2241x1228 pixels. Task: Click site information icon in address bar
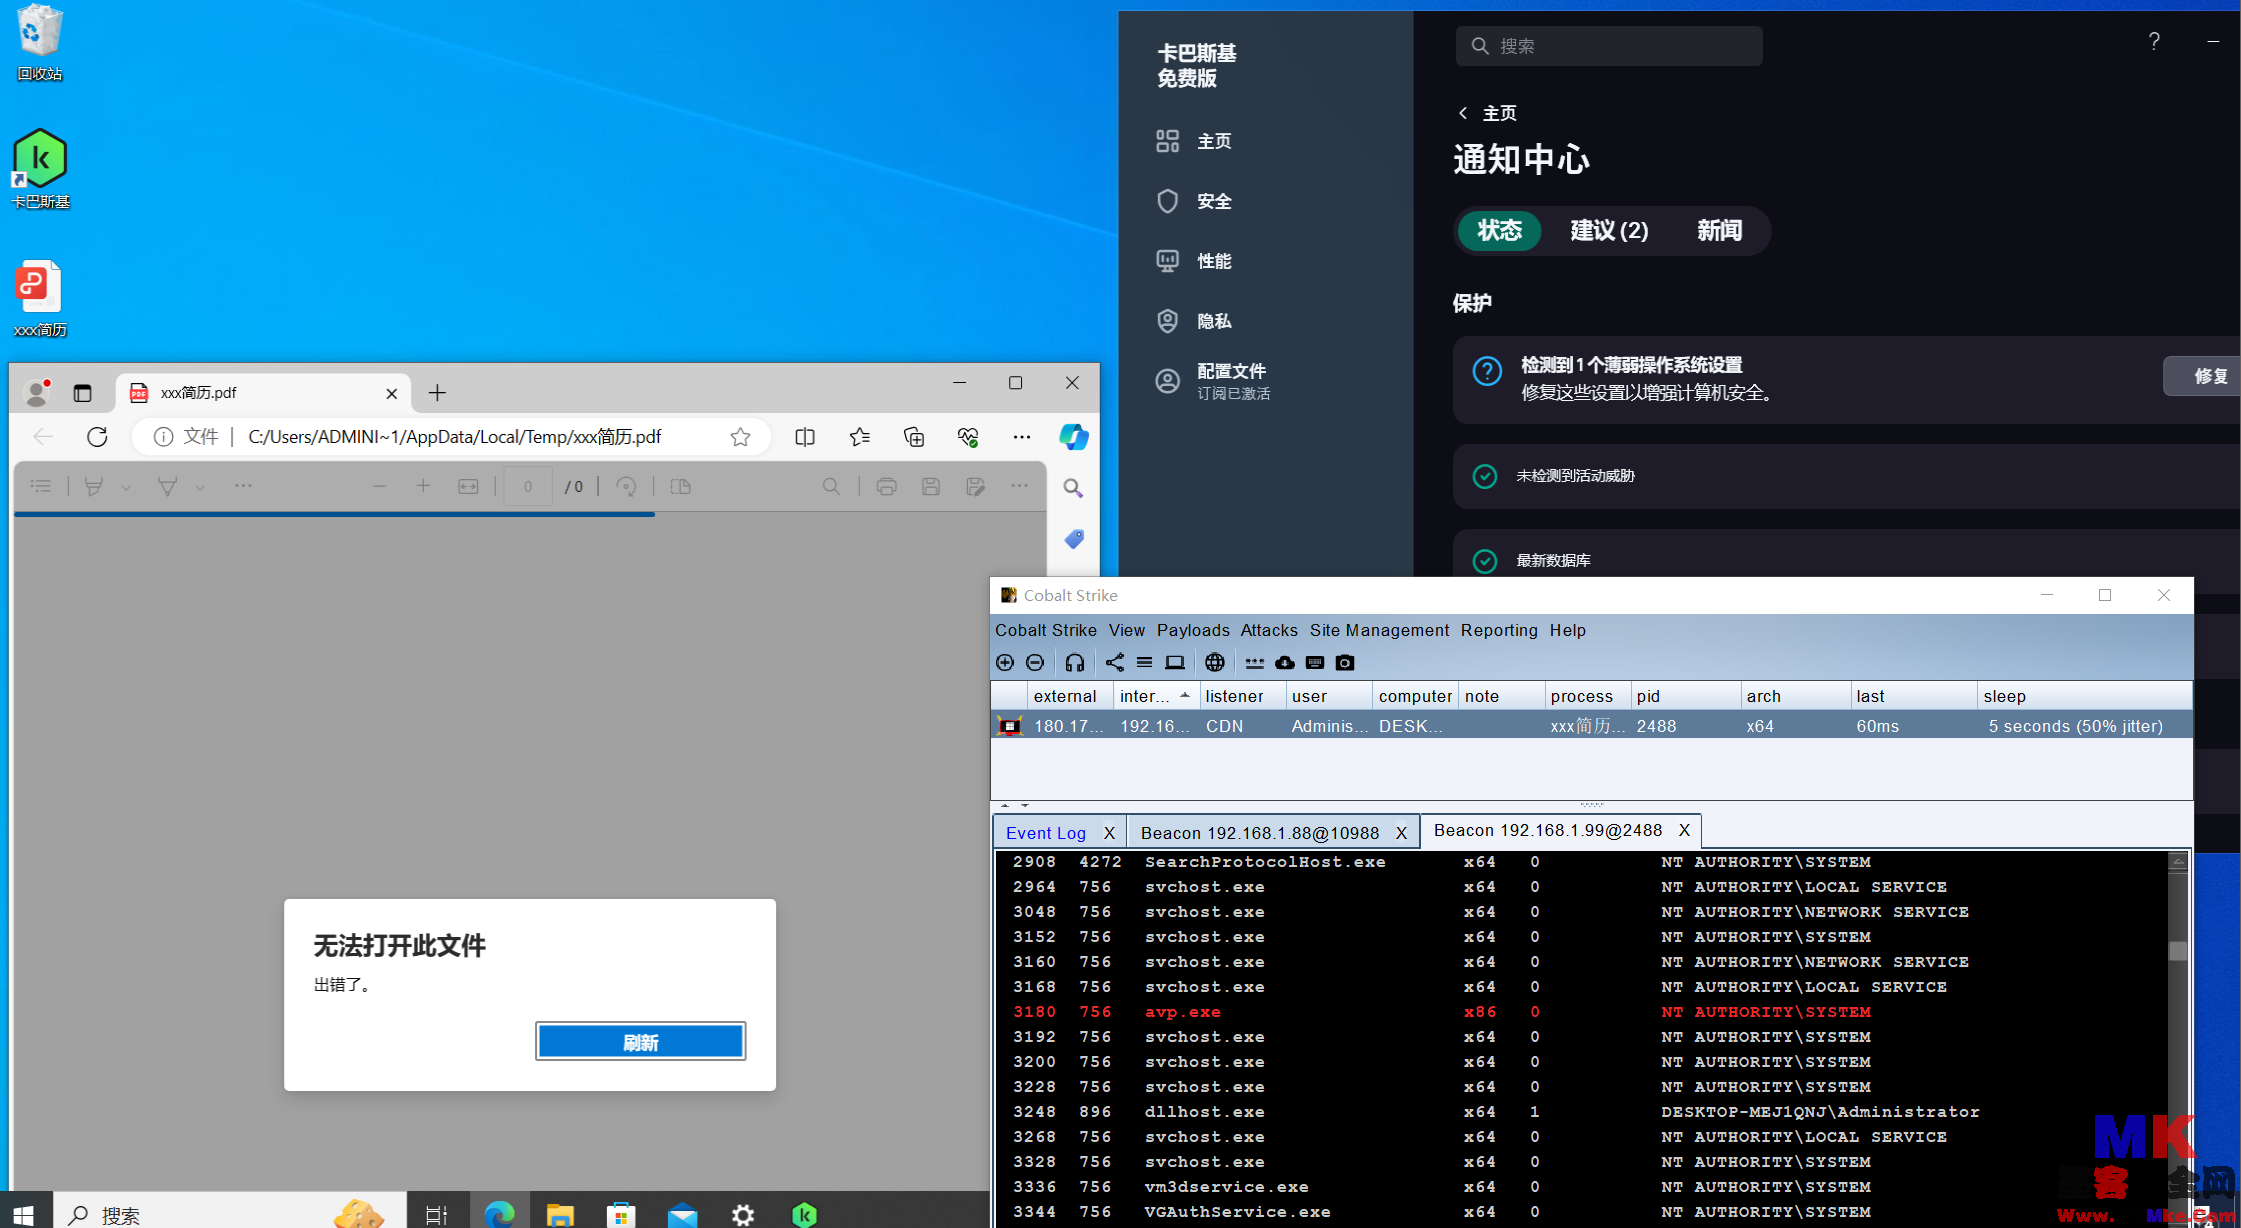[x=163, y=437]
